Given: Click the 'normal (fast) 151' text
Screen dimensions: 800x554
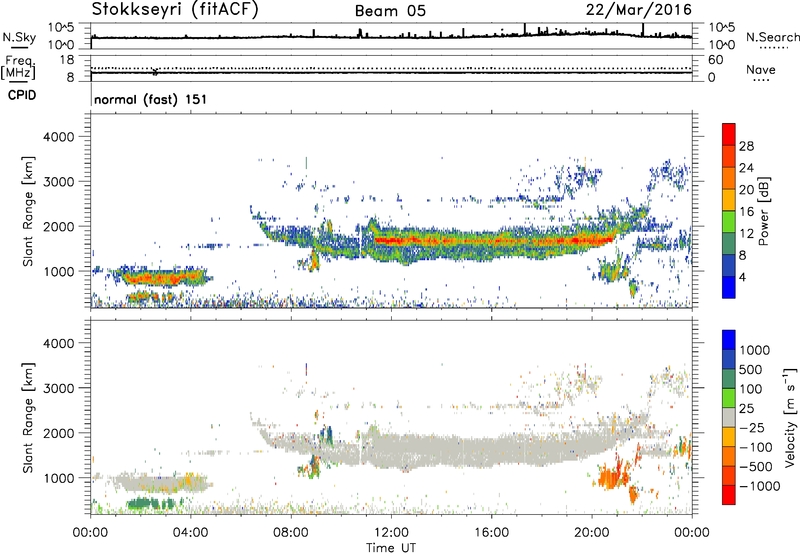Looking at the screenshot, I should coord(151,99).
